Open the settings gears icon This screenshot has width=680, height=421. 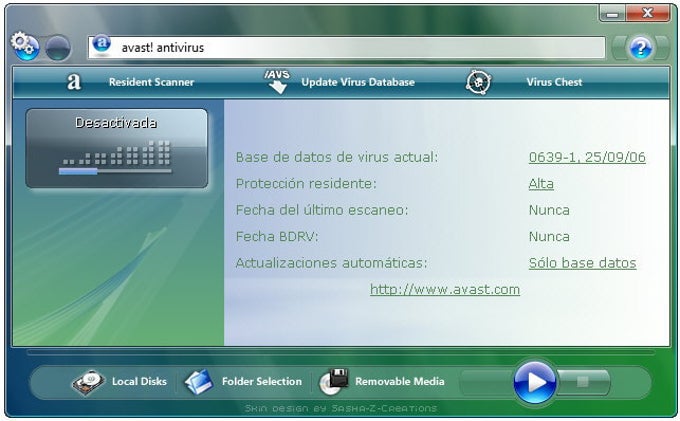pos(25,46)
